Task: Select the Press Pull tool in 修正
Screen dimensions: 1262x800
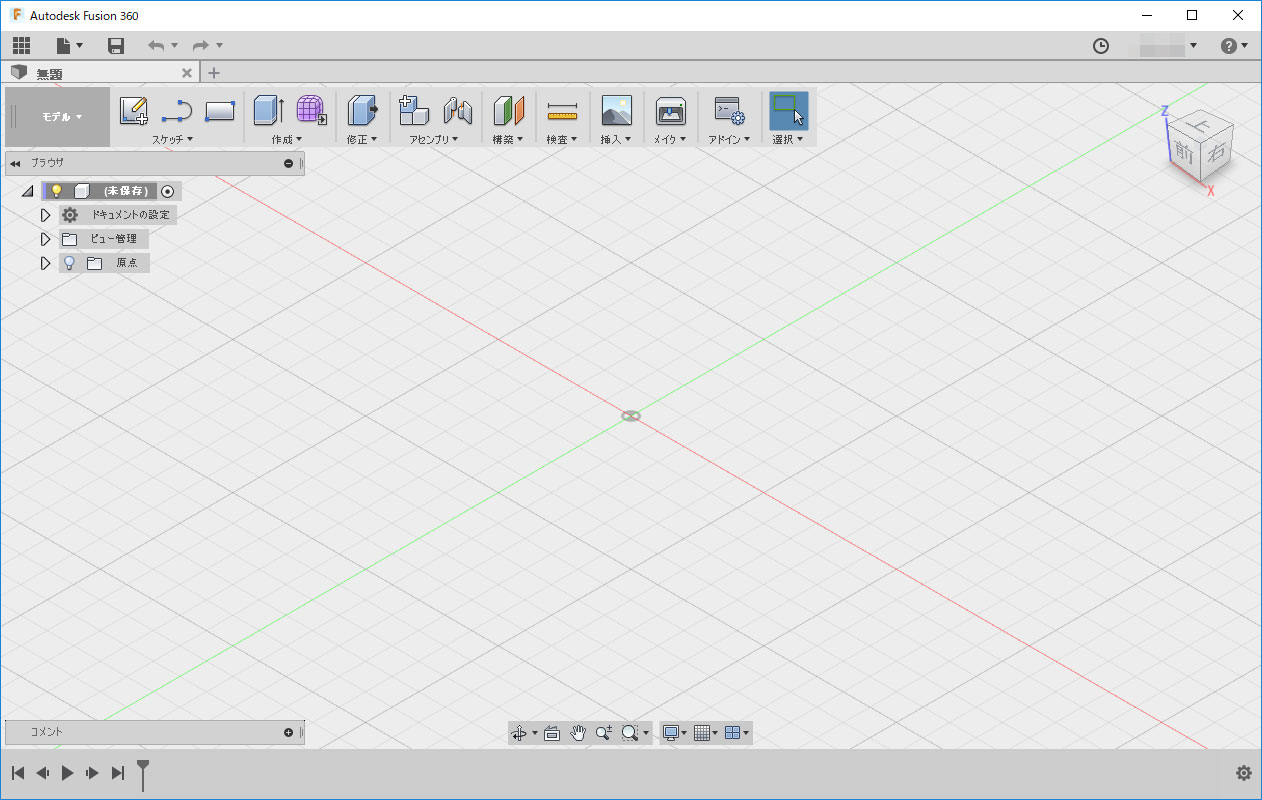Action: tap(361, 110)
